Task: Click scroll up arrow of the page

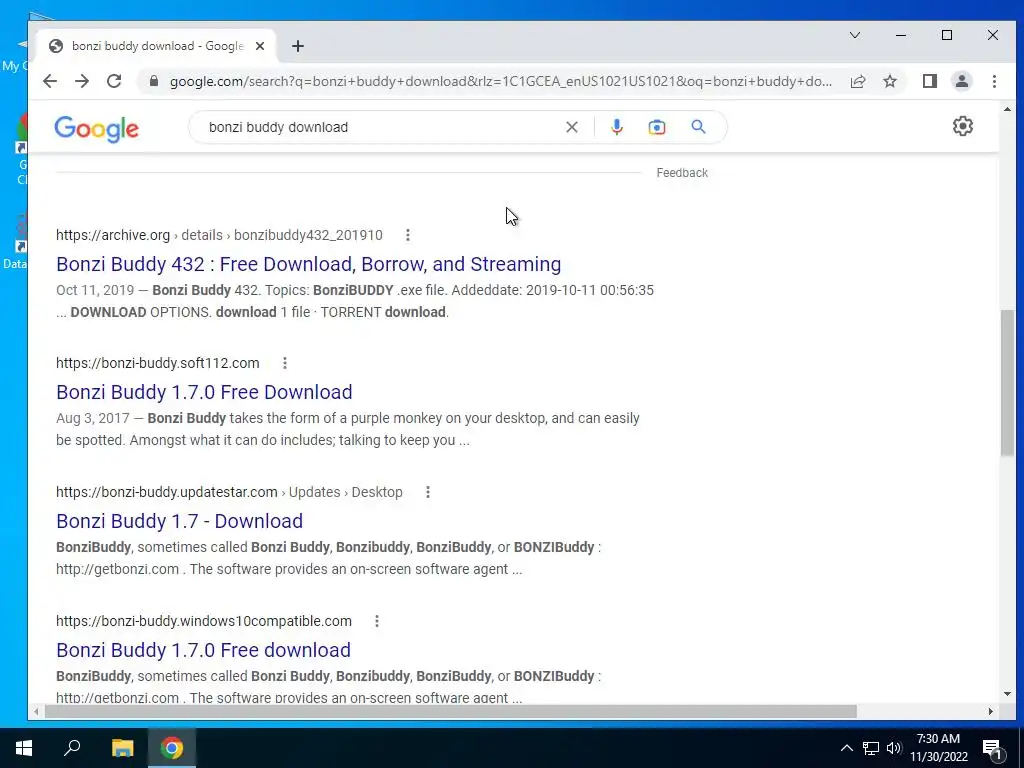Action: (1007, 109)
